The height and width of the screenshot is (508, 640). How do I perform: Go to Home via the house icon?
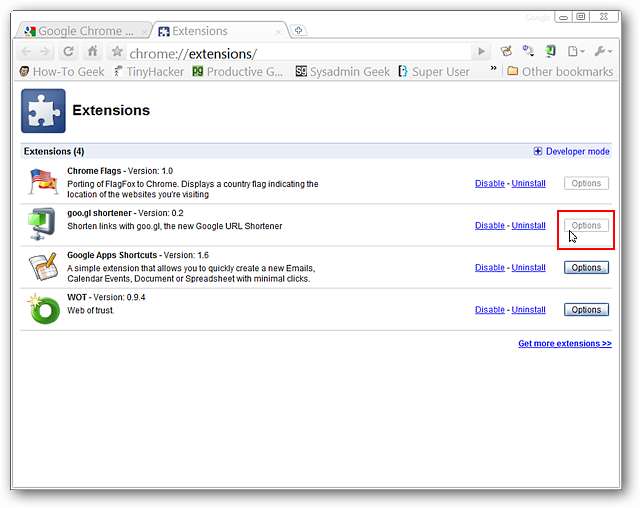[93, 52]
